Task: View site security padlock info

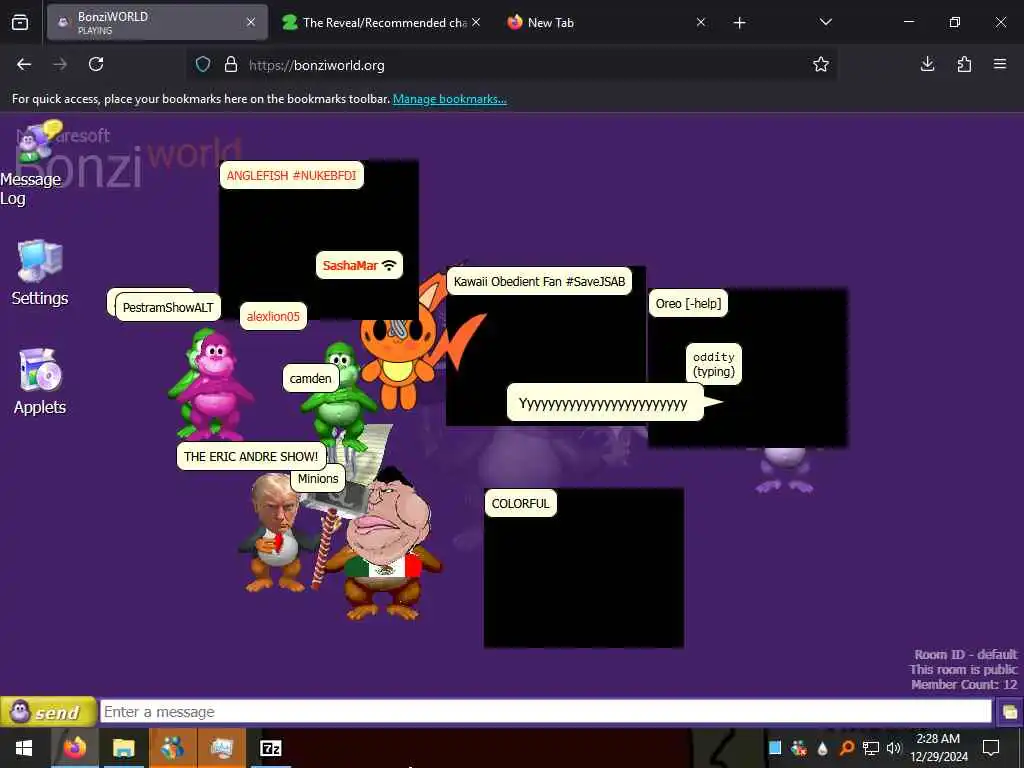Action: [x=231, y=65]
